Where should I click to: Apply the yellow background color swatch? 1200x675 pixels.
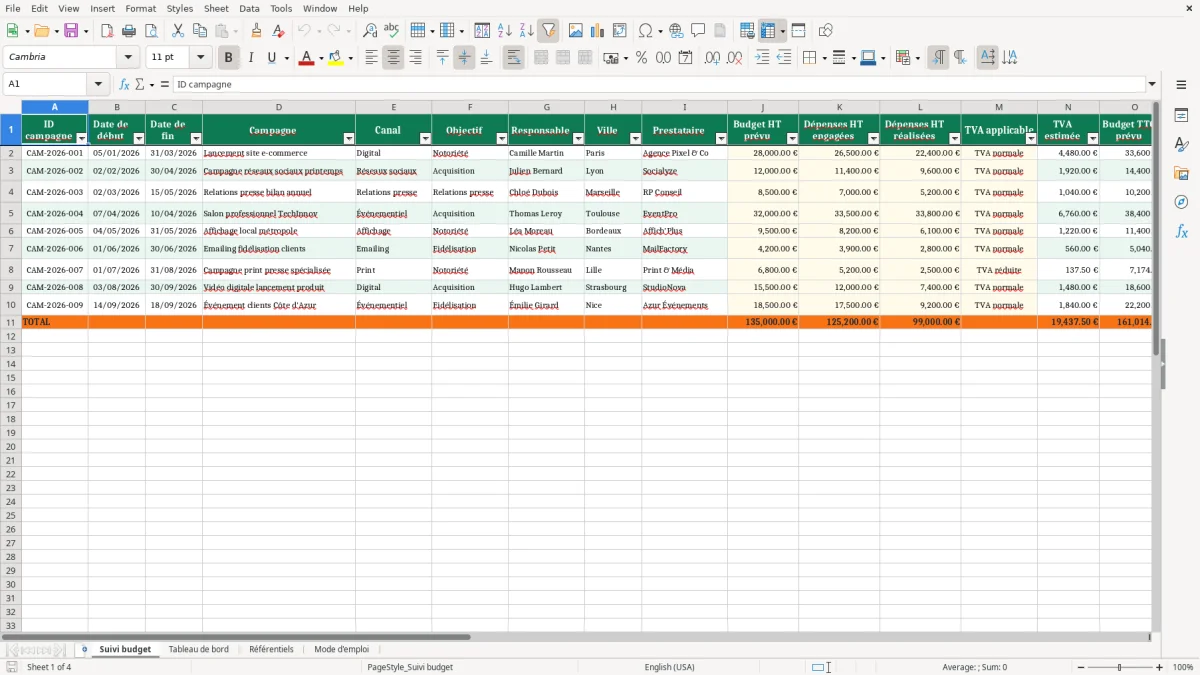click(336, 58)
